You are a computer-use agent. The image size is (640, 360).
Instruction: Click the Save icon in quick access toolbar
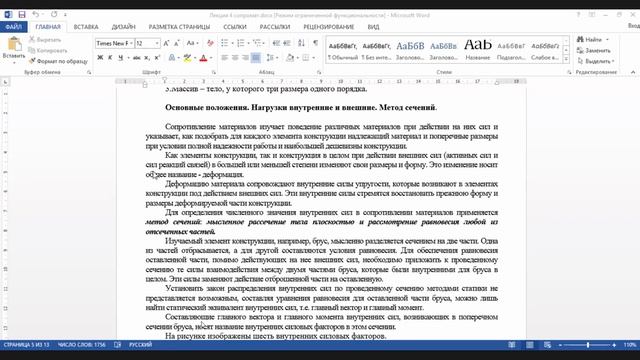22,15
